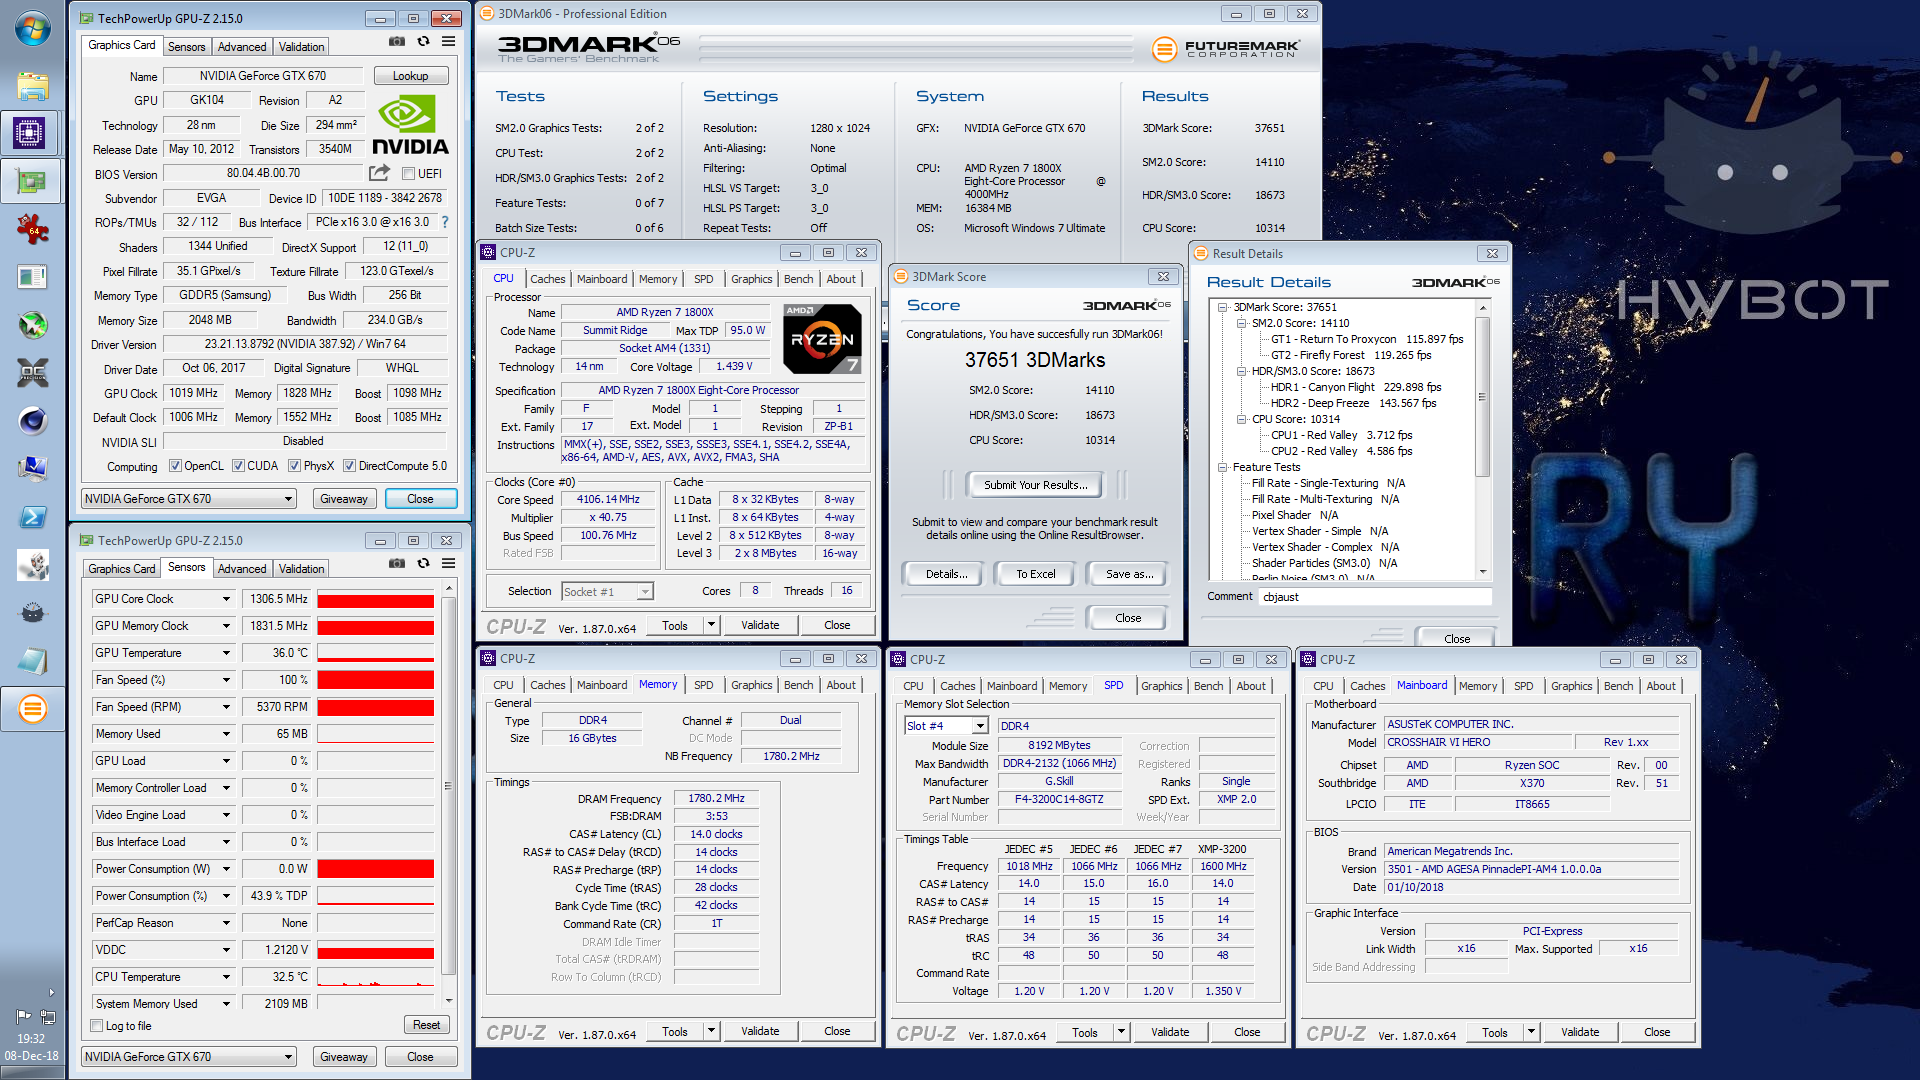
Task: Open hamburger menu in Sensors GPU-Z window
Action: pos(449,564)
